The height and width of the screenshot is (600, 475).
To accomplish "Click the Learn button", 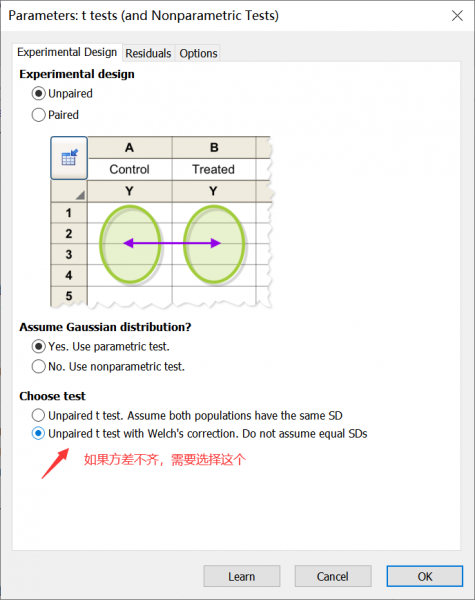I will coord(242,576).
